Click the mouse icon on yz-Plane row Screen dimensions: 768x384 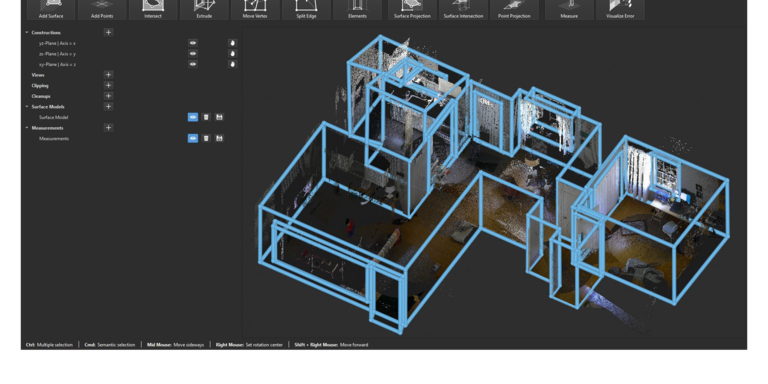pyautogui.click(x=233, y=43)
